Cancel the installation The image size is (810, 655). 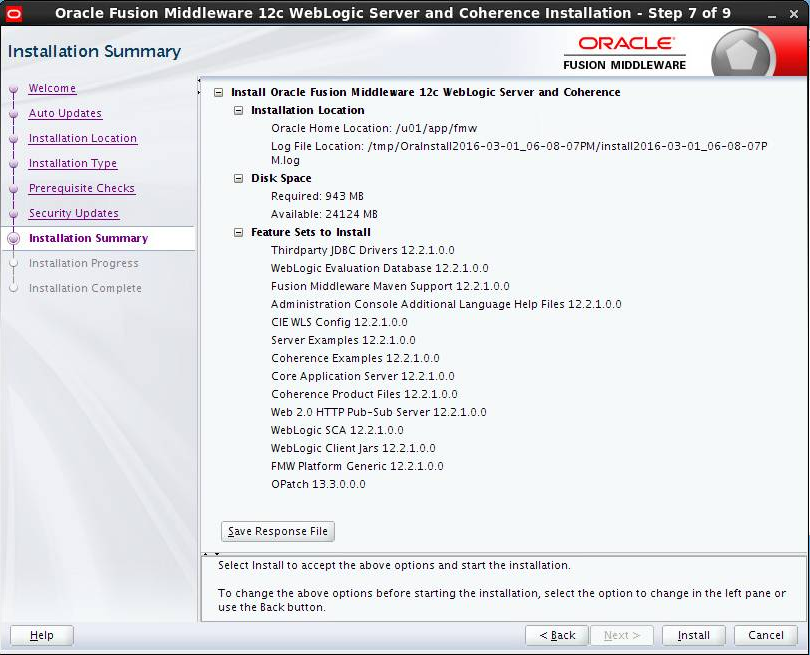click(x=766, y=635)
